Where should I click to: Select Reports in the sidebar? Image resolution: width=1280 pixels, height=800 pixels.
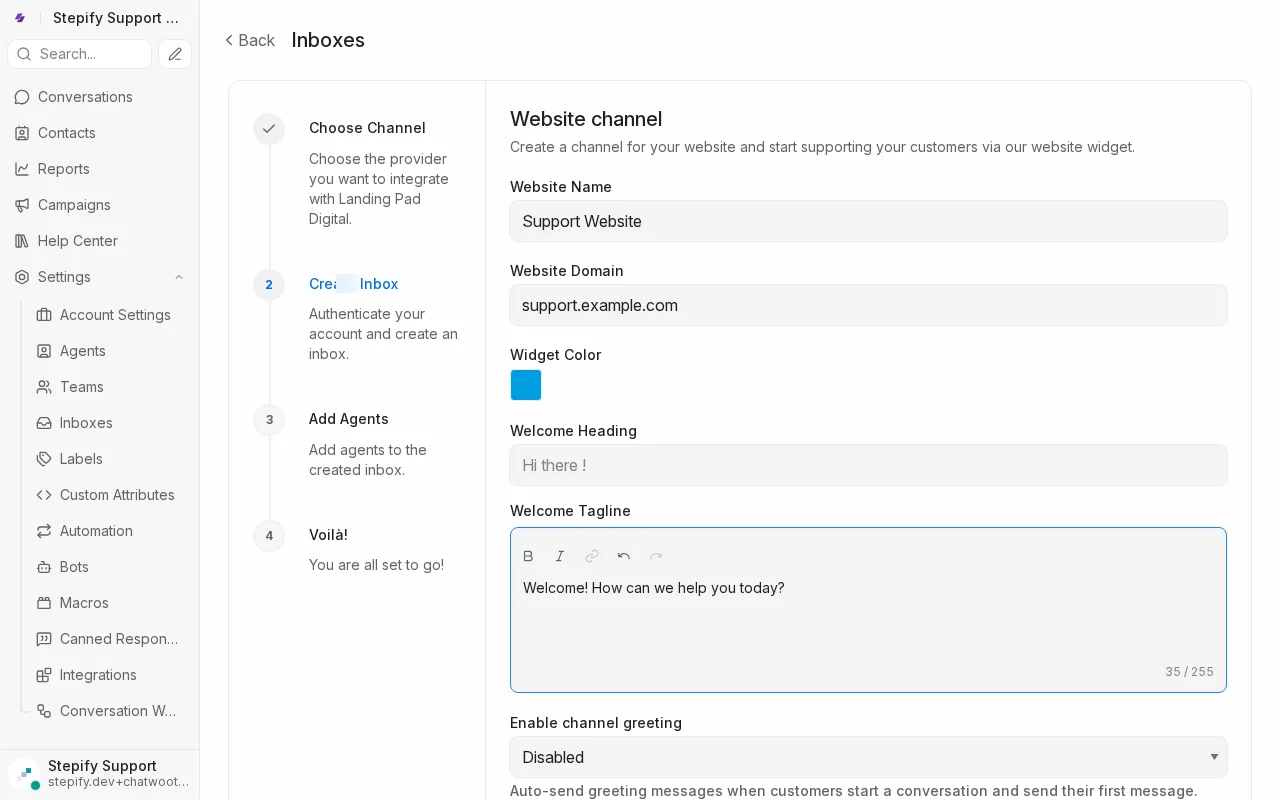[62, 169]
